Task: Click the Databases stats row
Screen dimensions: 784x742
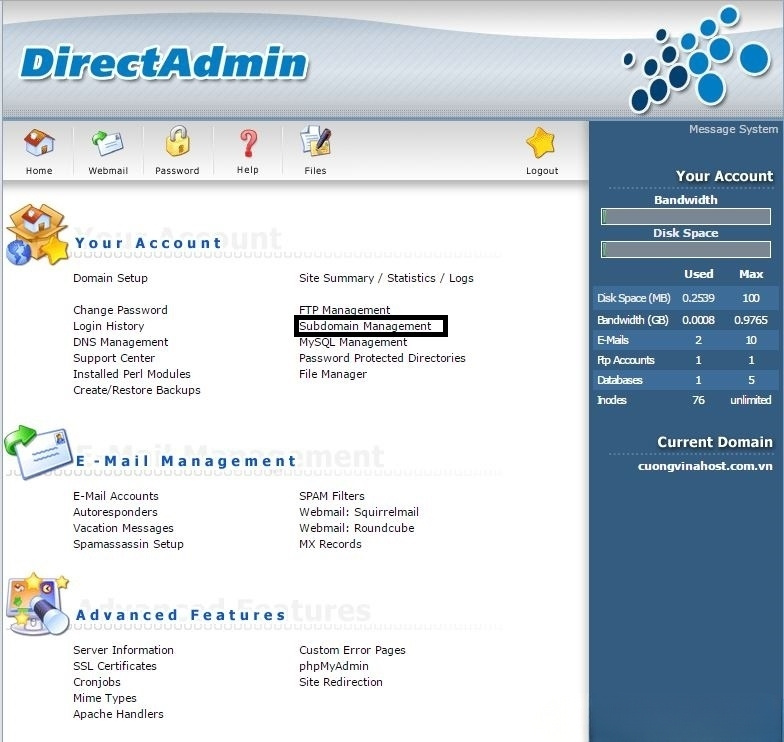Action: [x=686, y=380]
